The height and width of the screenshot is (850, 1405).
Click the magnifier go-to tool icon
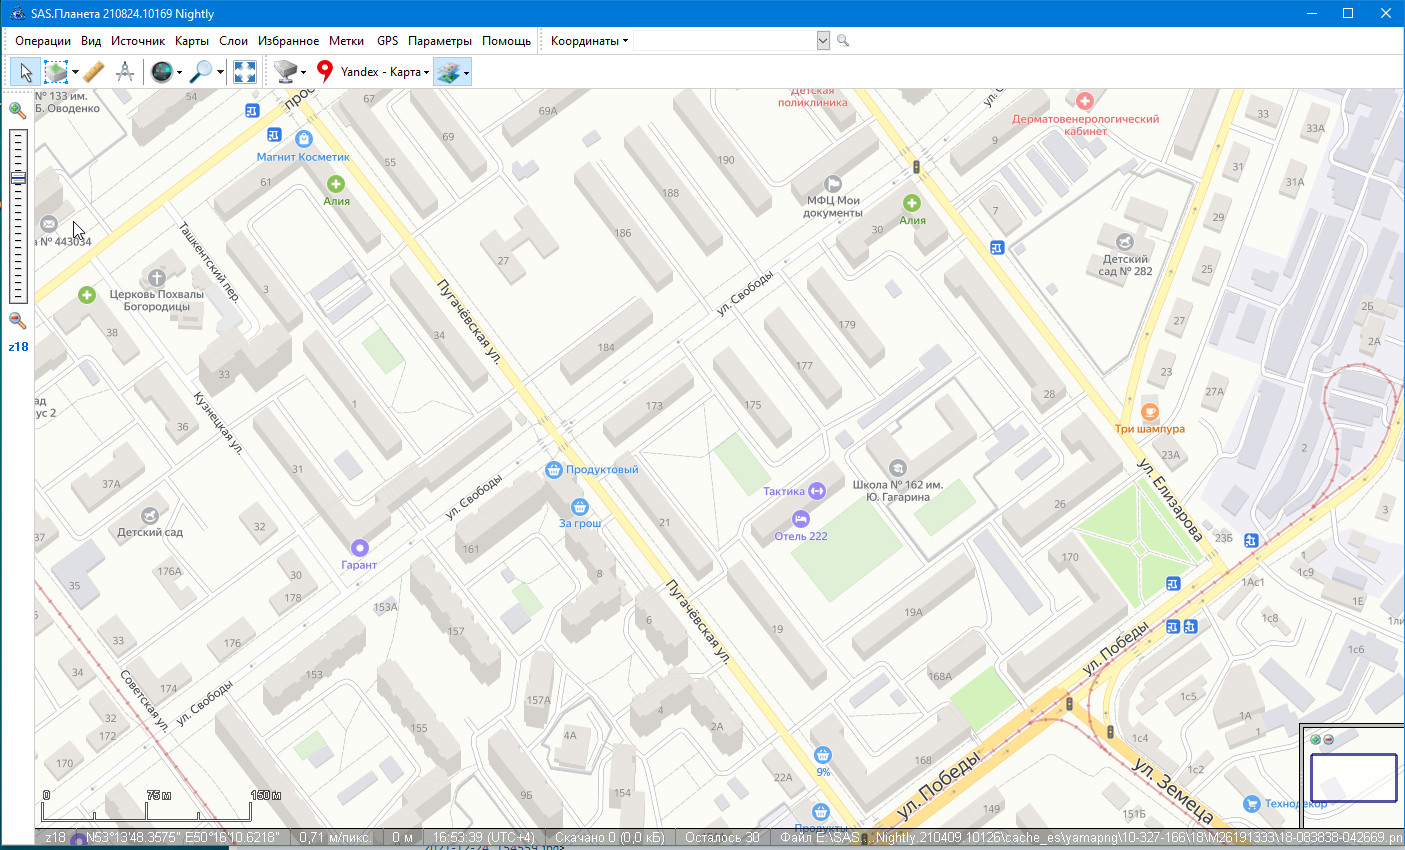202,72
